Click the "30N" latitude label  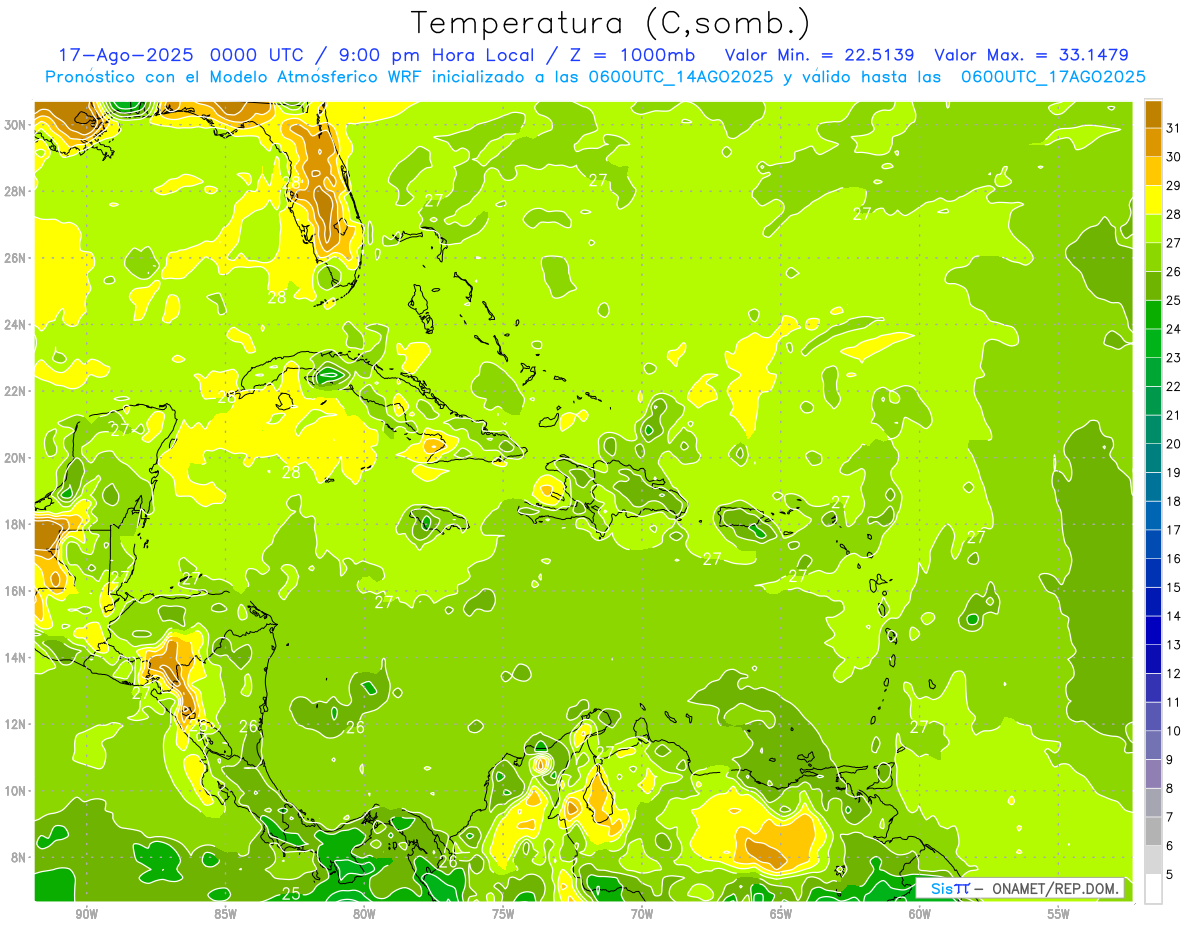15,125
